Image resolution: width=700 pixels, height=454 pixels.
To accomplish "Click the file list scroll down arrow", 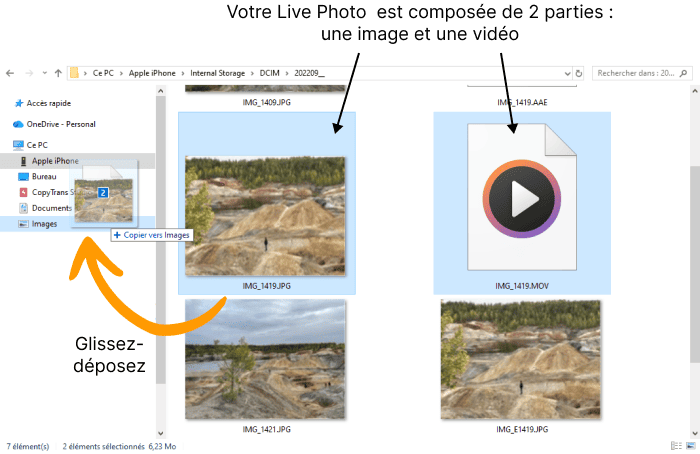I will tap(695, 433).
